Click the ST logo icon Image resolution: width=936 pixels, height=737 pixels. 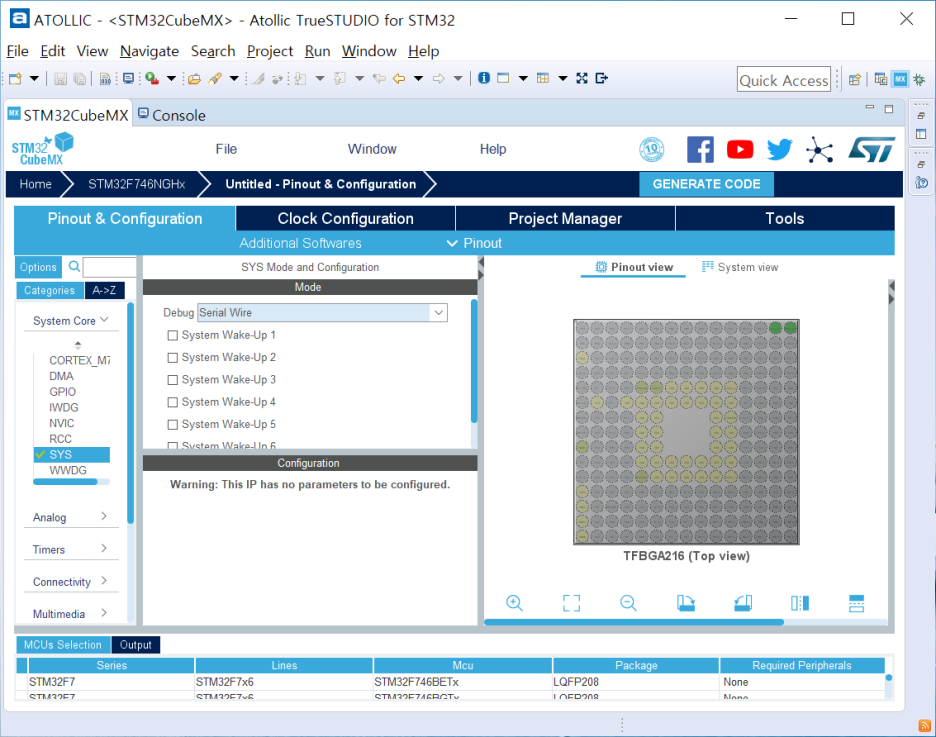click(x=872, y=149)
